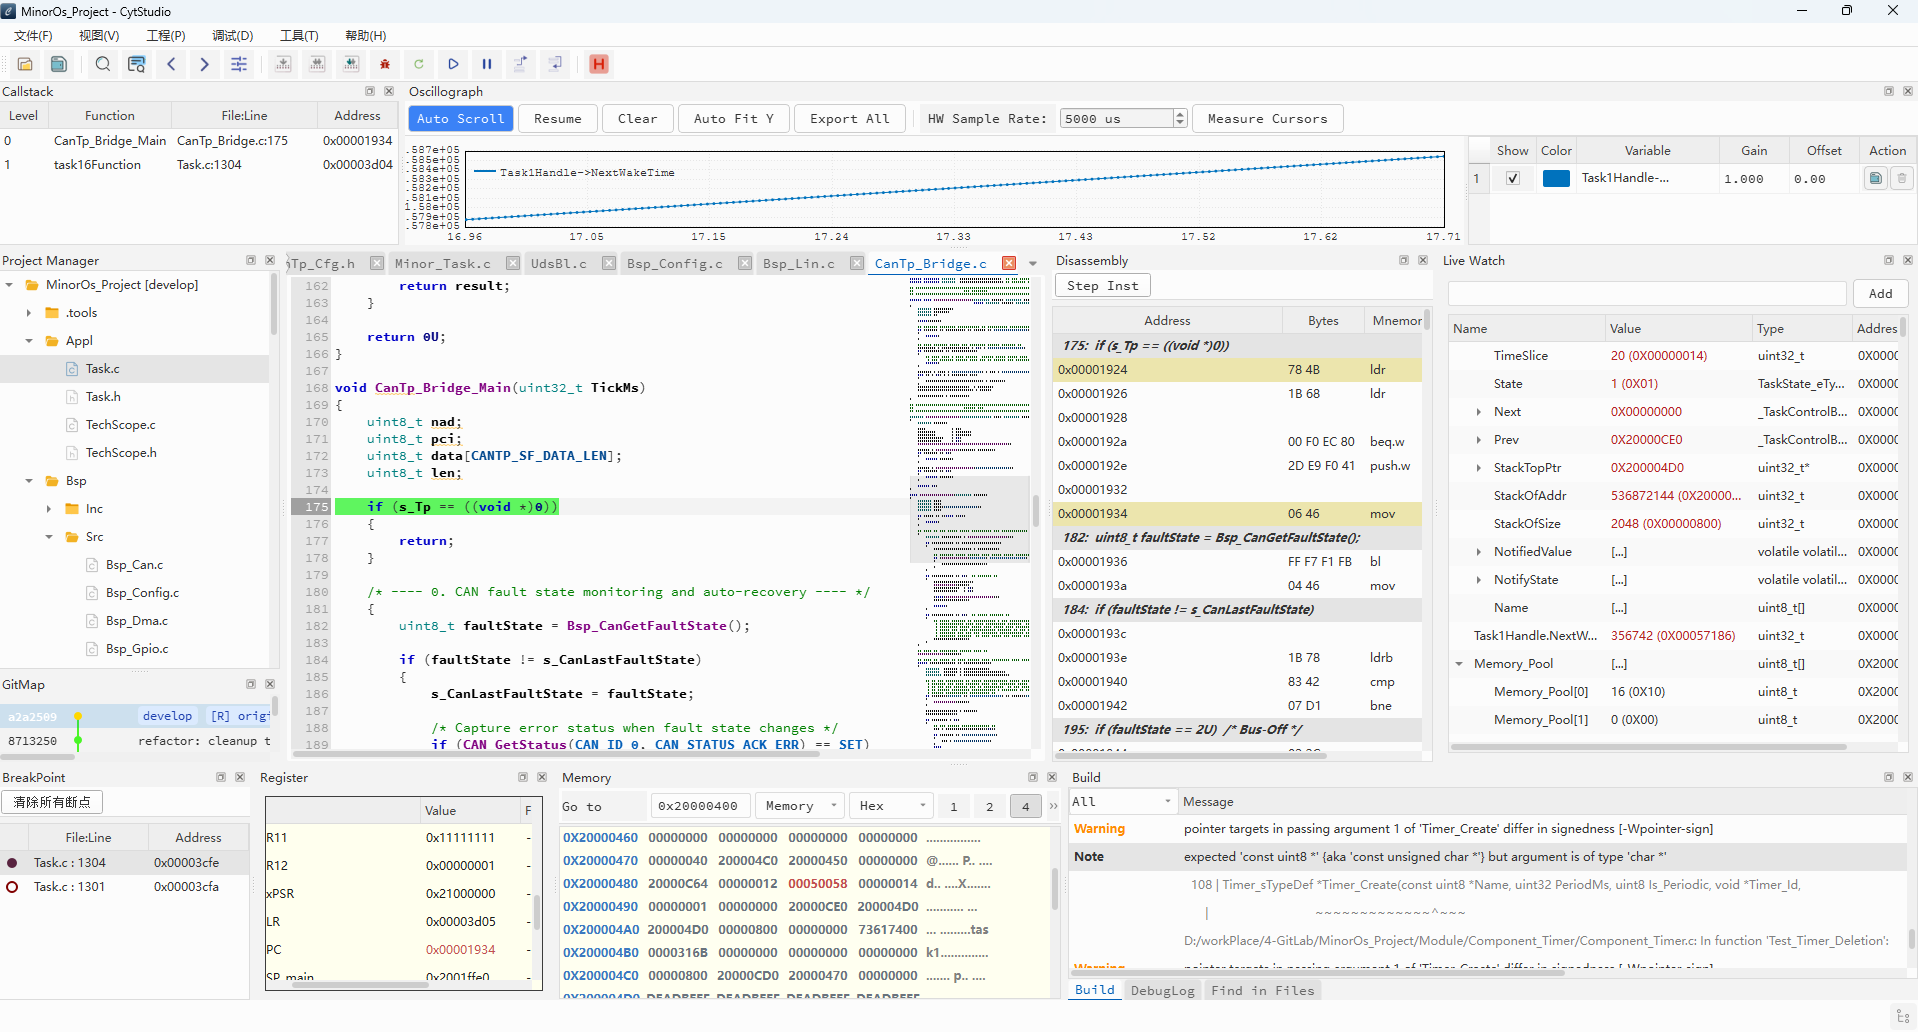Uncheck Show checkbox for Task1Handle variable

[1513, 178]
